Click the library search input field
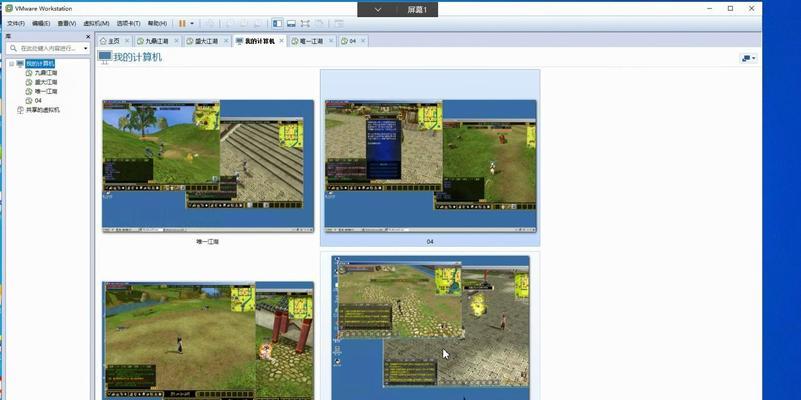This screenshot has height=400, width=801. 50,48
